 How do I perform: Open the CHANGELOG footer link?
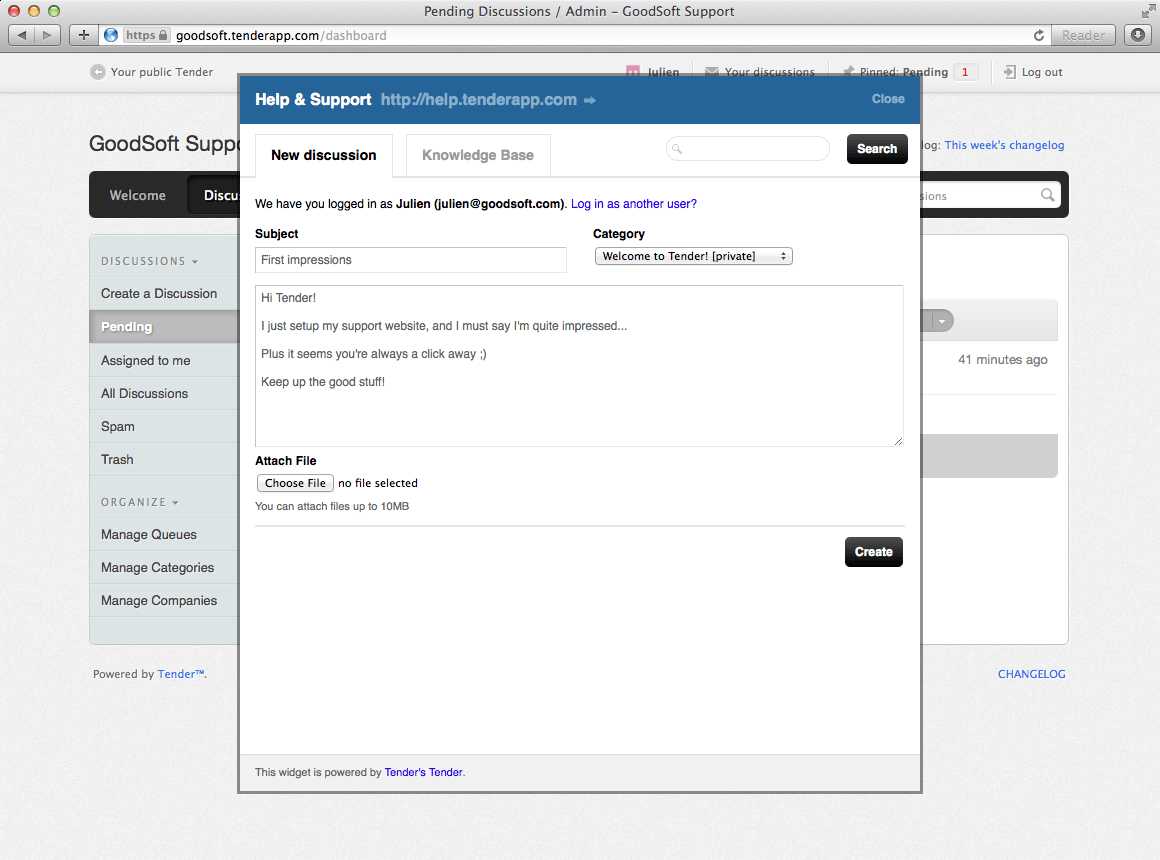coord(1031,674)
